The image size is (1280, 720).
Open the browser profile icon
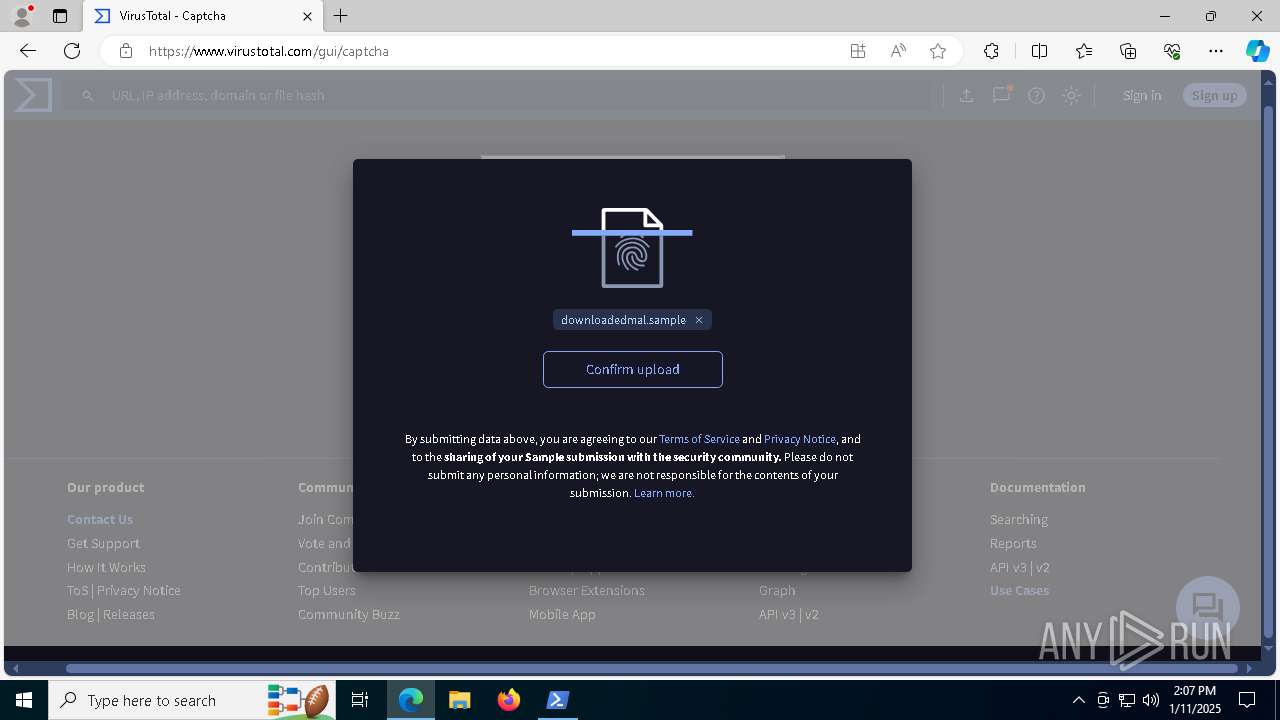pos(21,16)
